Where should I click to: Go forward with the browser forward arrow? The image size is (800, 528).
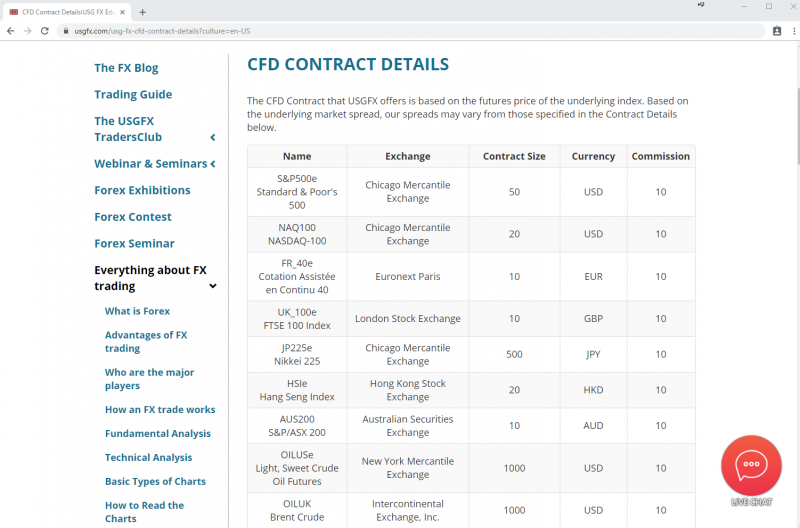click(28, 31)
